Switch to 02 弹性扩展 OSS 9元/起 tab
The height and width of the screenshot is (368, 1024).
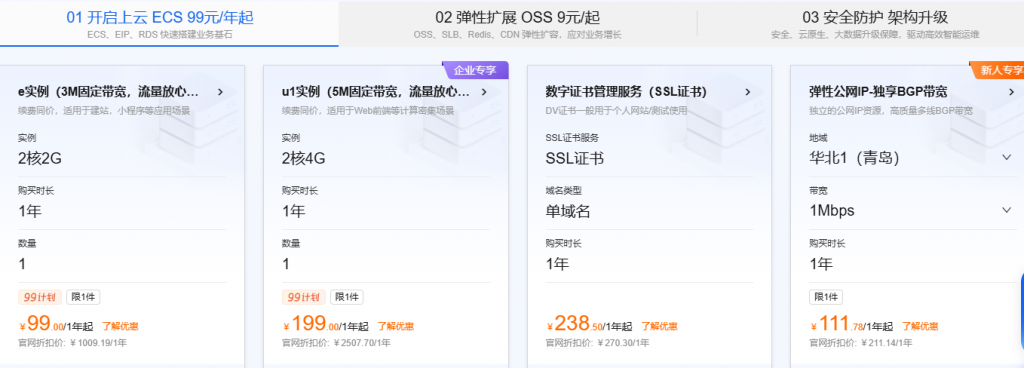tap(517, 23)
